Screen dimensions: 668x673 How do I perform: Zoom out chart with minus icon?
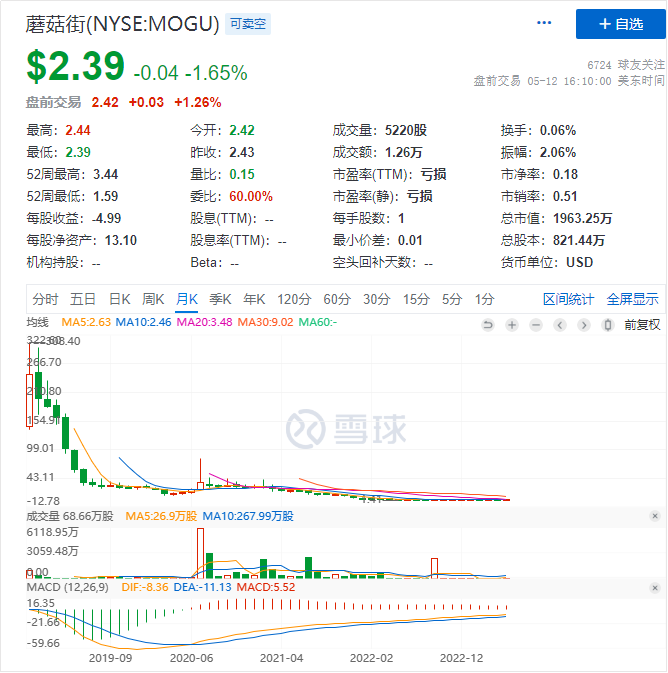tap(536, 325)
